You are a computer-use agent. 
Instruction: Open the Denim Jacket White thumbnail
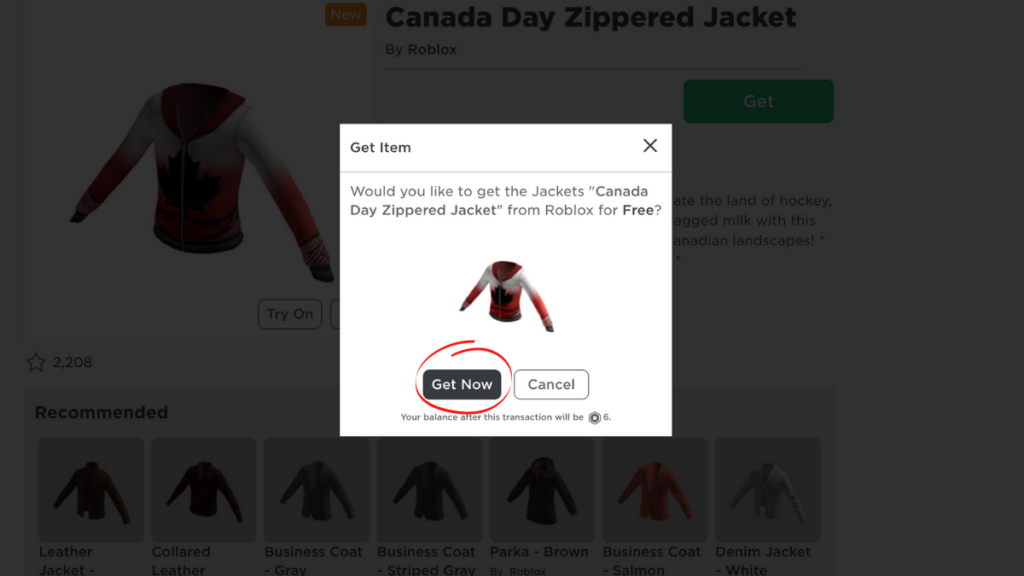click(x=767, y=490)
